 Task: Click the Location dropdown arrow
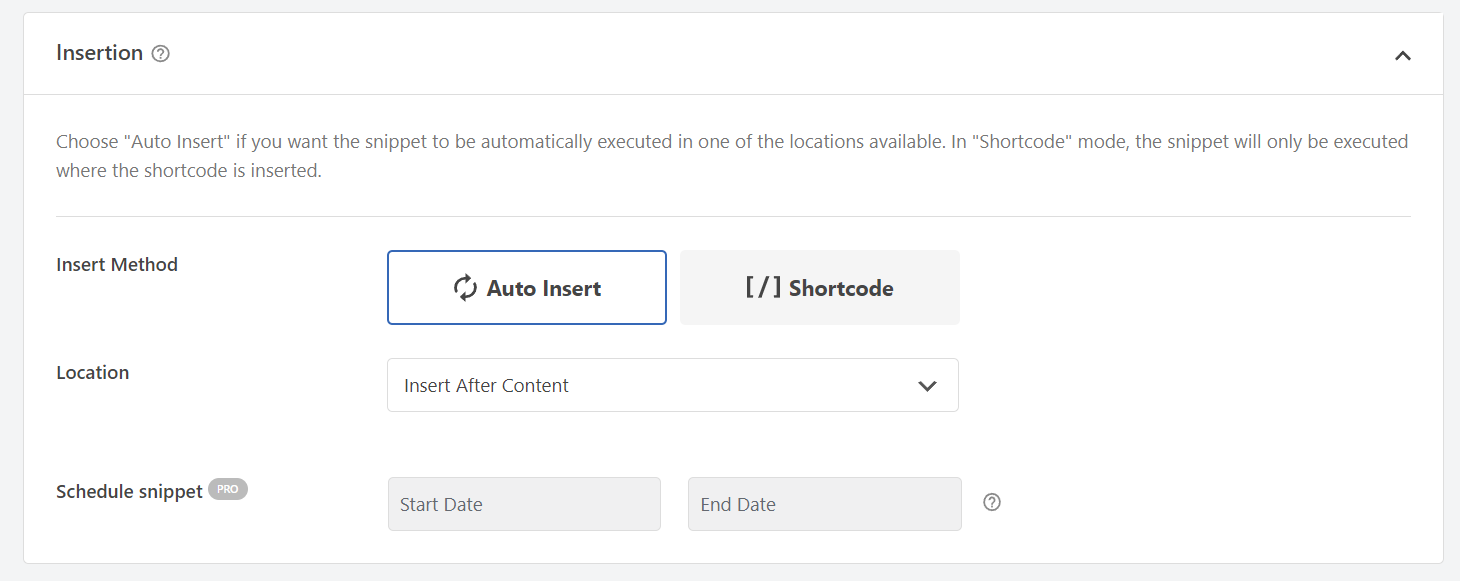click(927, 386)
